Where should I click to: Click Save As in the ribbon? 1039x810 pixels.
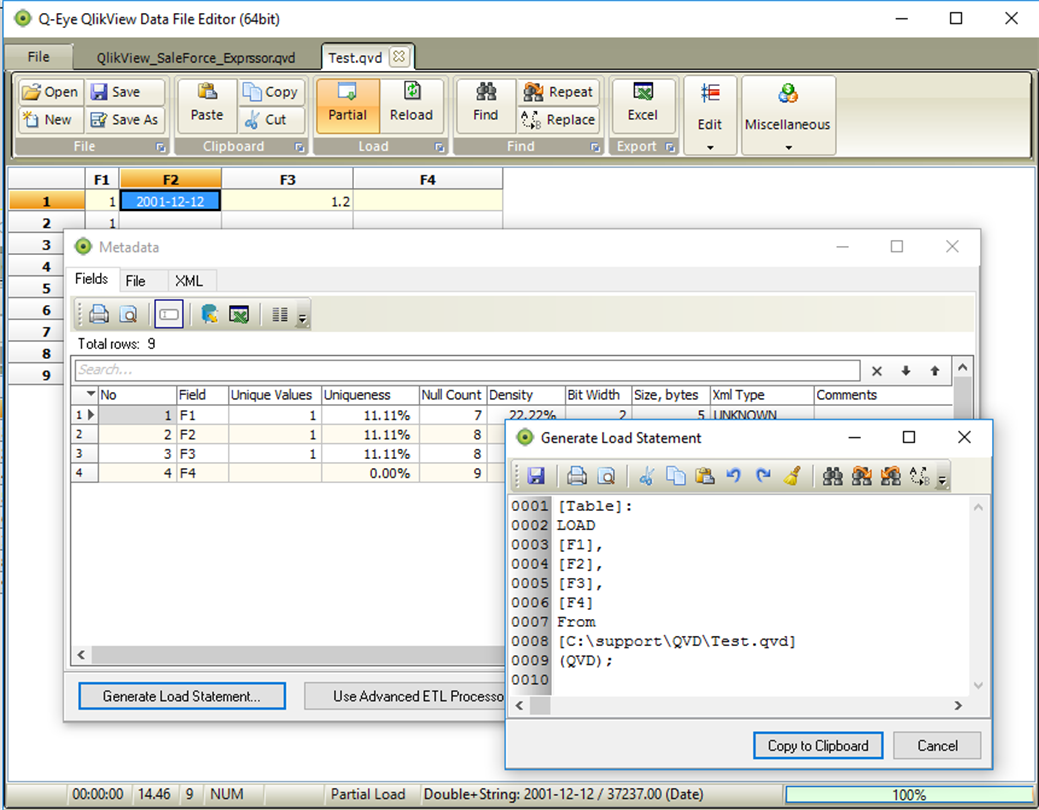(x=125, y=120)
